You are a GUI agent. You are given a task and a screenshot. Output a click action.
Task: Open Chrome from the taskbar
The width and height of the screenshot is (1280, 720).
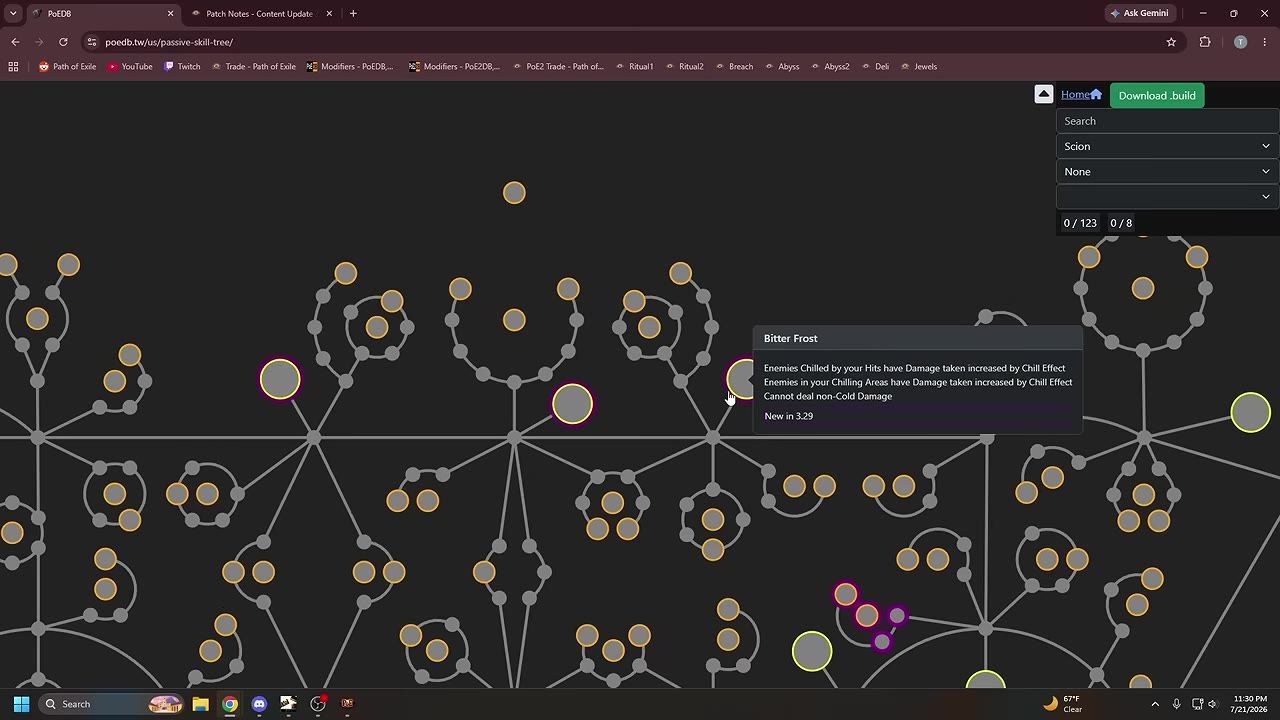230,704
